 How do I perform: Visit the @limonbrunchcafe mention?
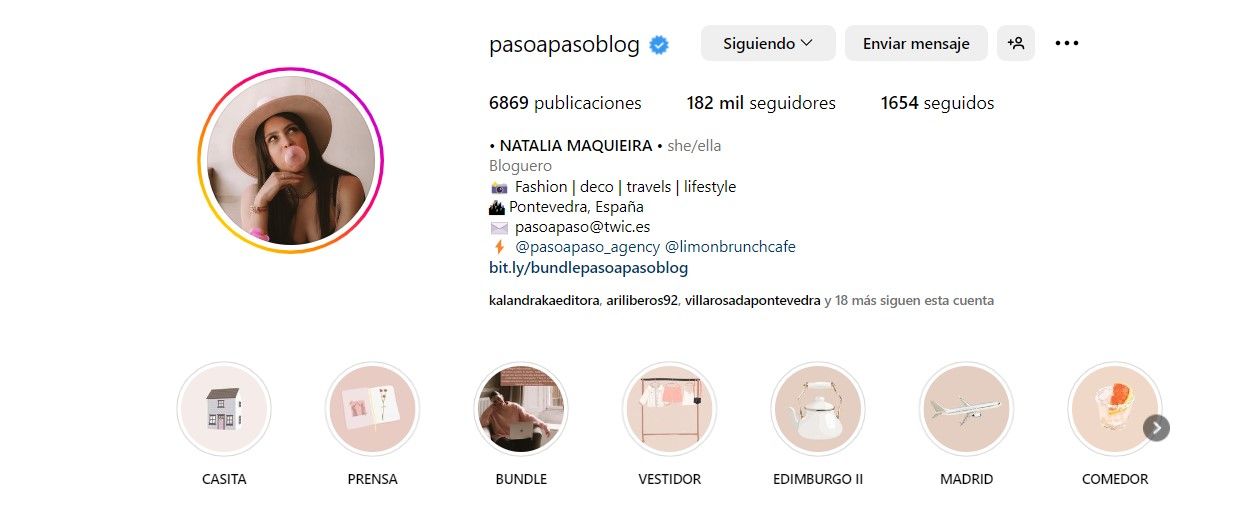click(x=730, y=246)
